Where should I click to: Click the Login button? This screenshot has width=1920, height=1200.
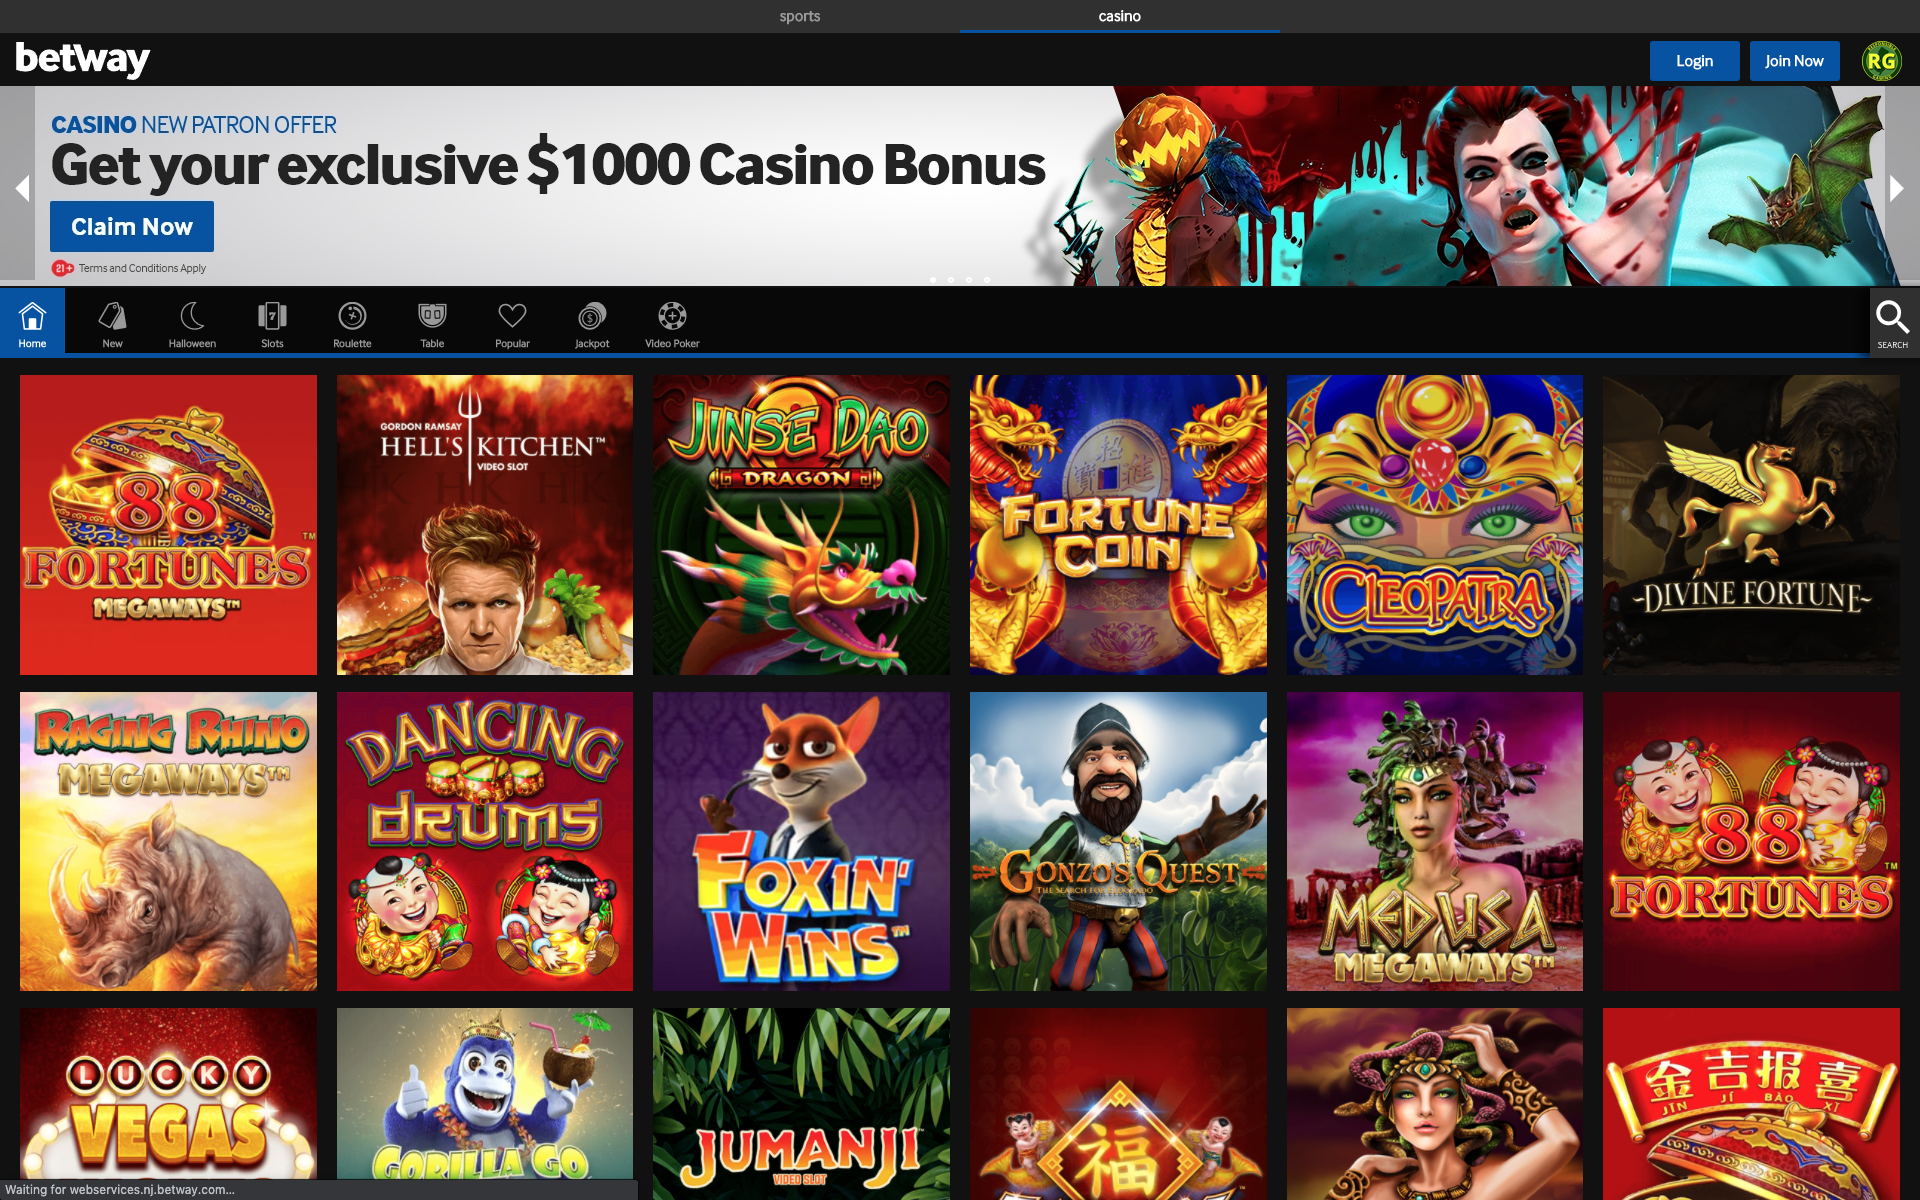[x=1694, y=61]
